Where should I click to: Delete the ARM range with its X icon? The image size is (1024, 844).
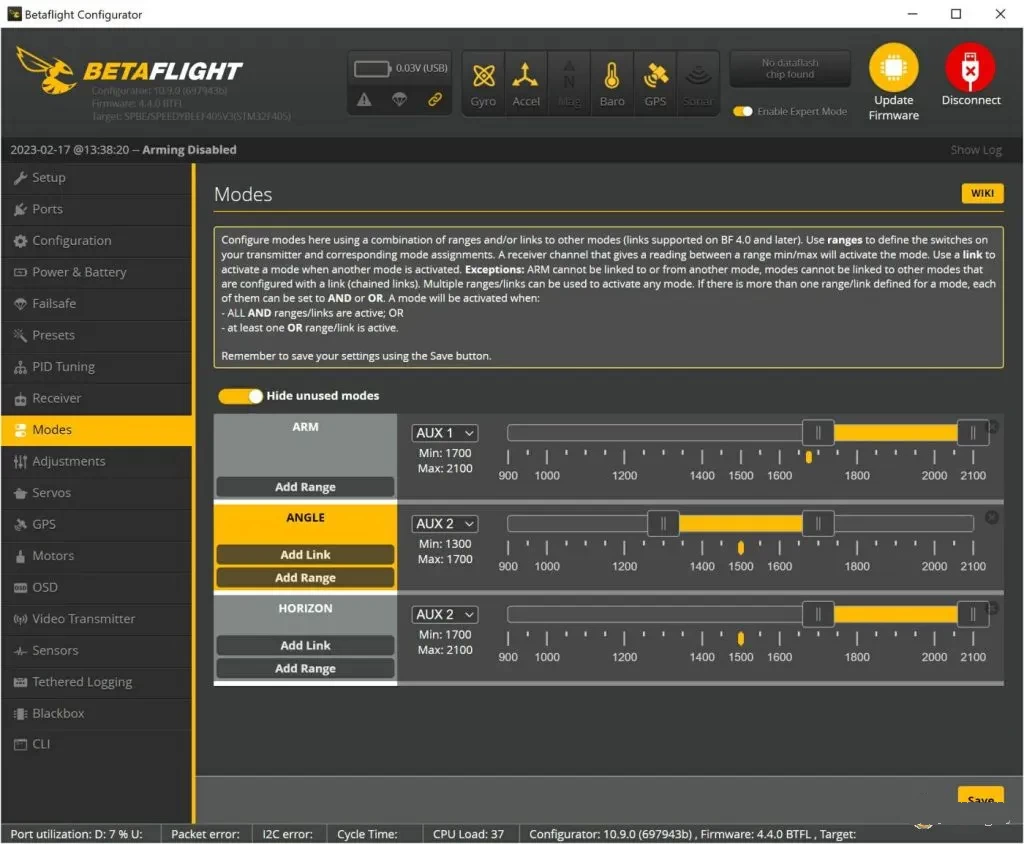992,427
